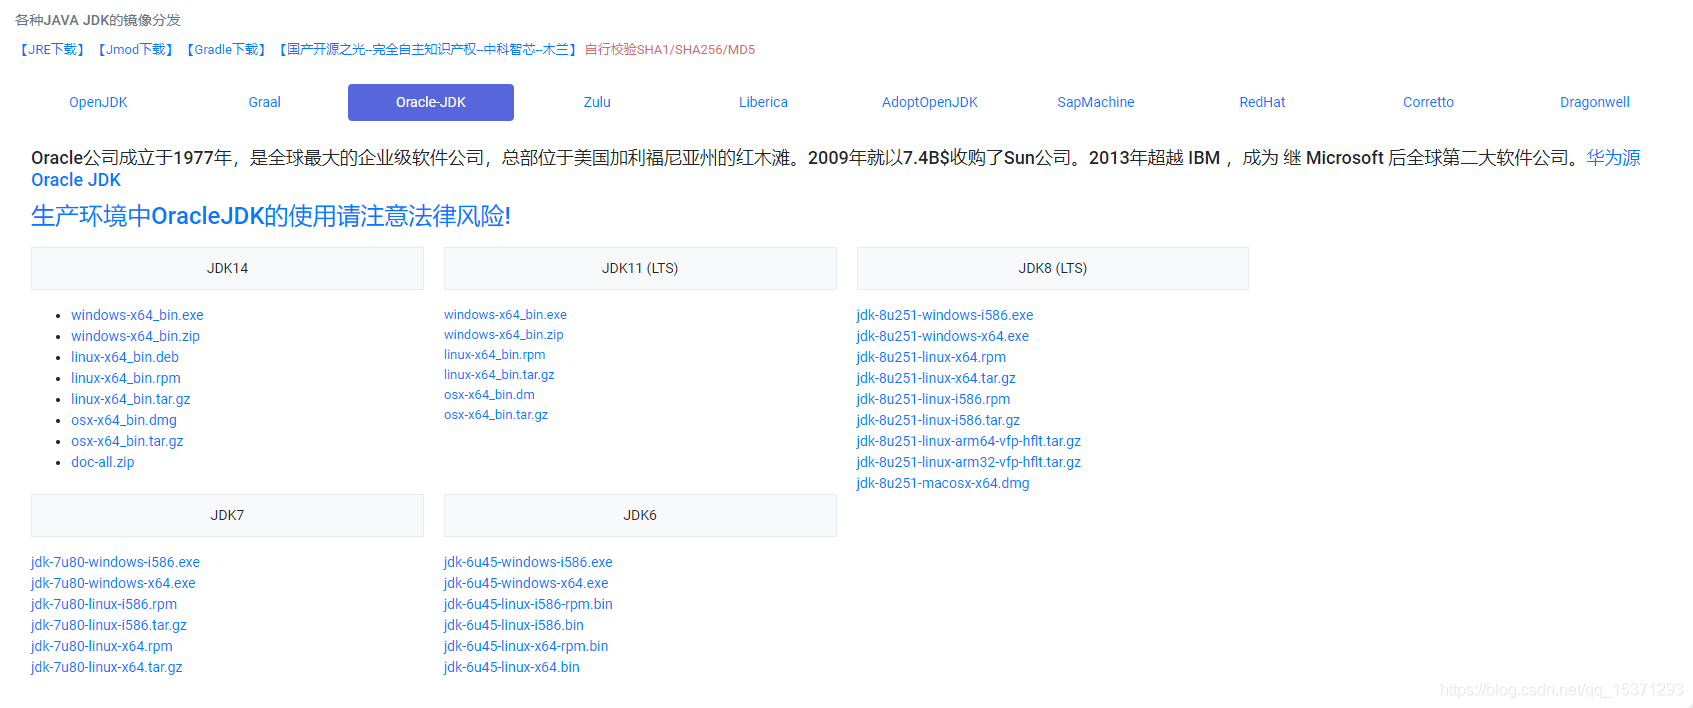Open the Jmod下载 link
Viewport: 1693px width, 708px height.
(136, 50)
